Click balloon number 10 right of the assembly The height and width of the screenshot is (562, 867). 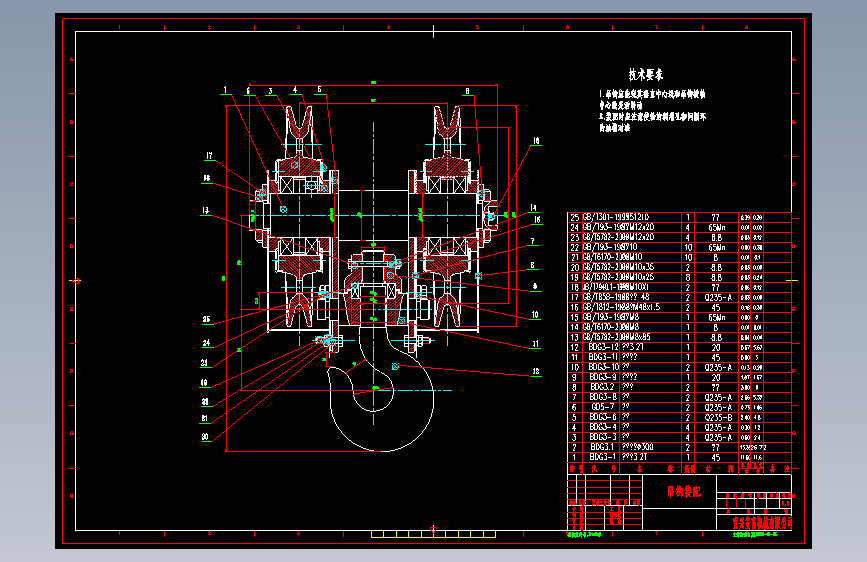point(535,315)
